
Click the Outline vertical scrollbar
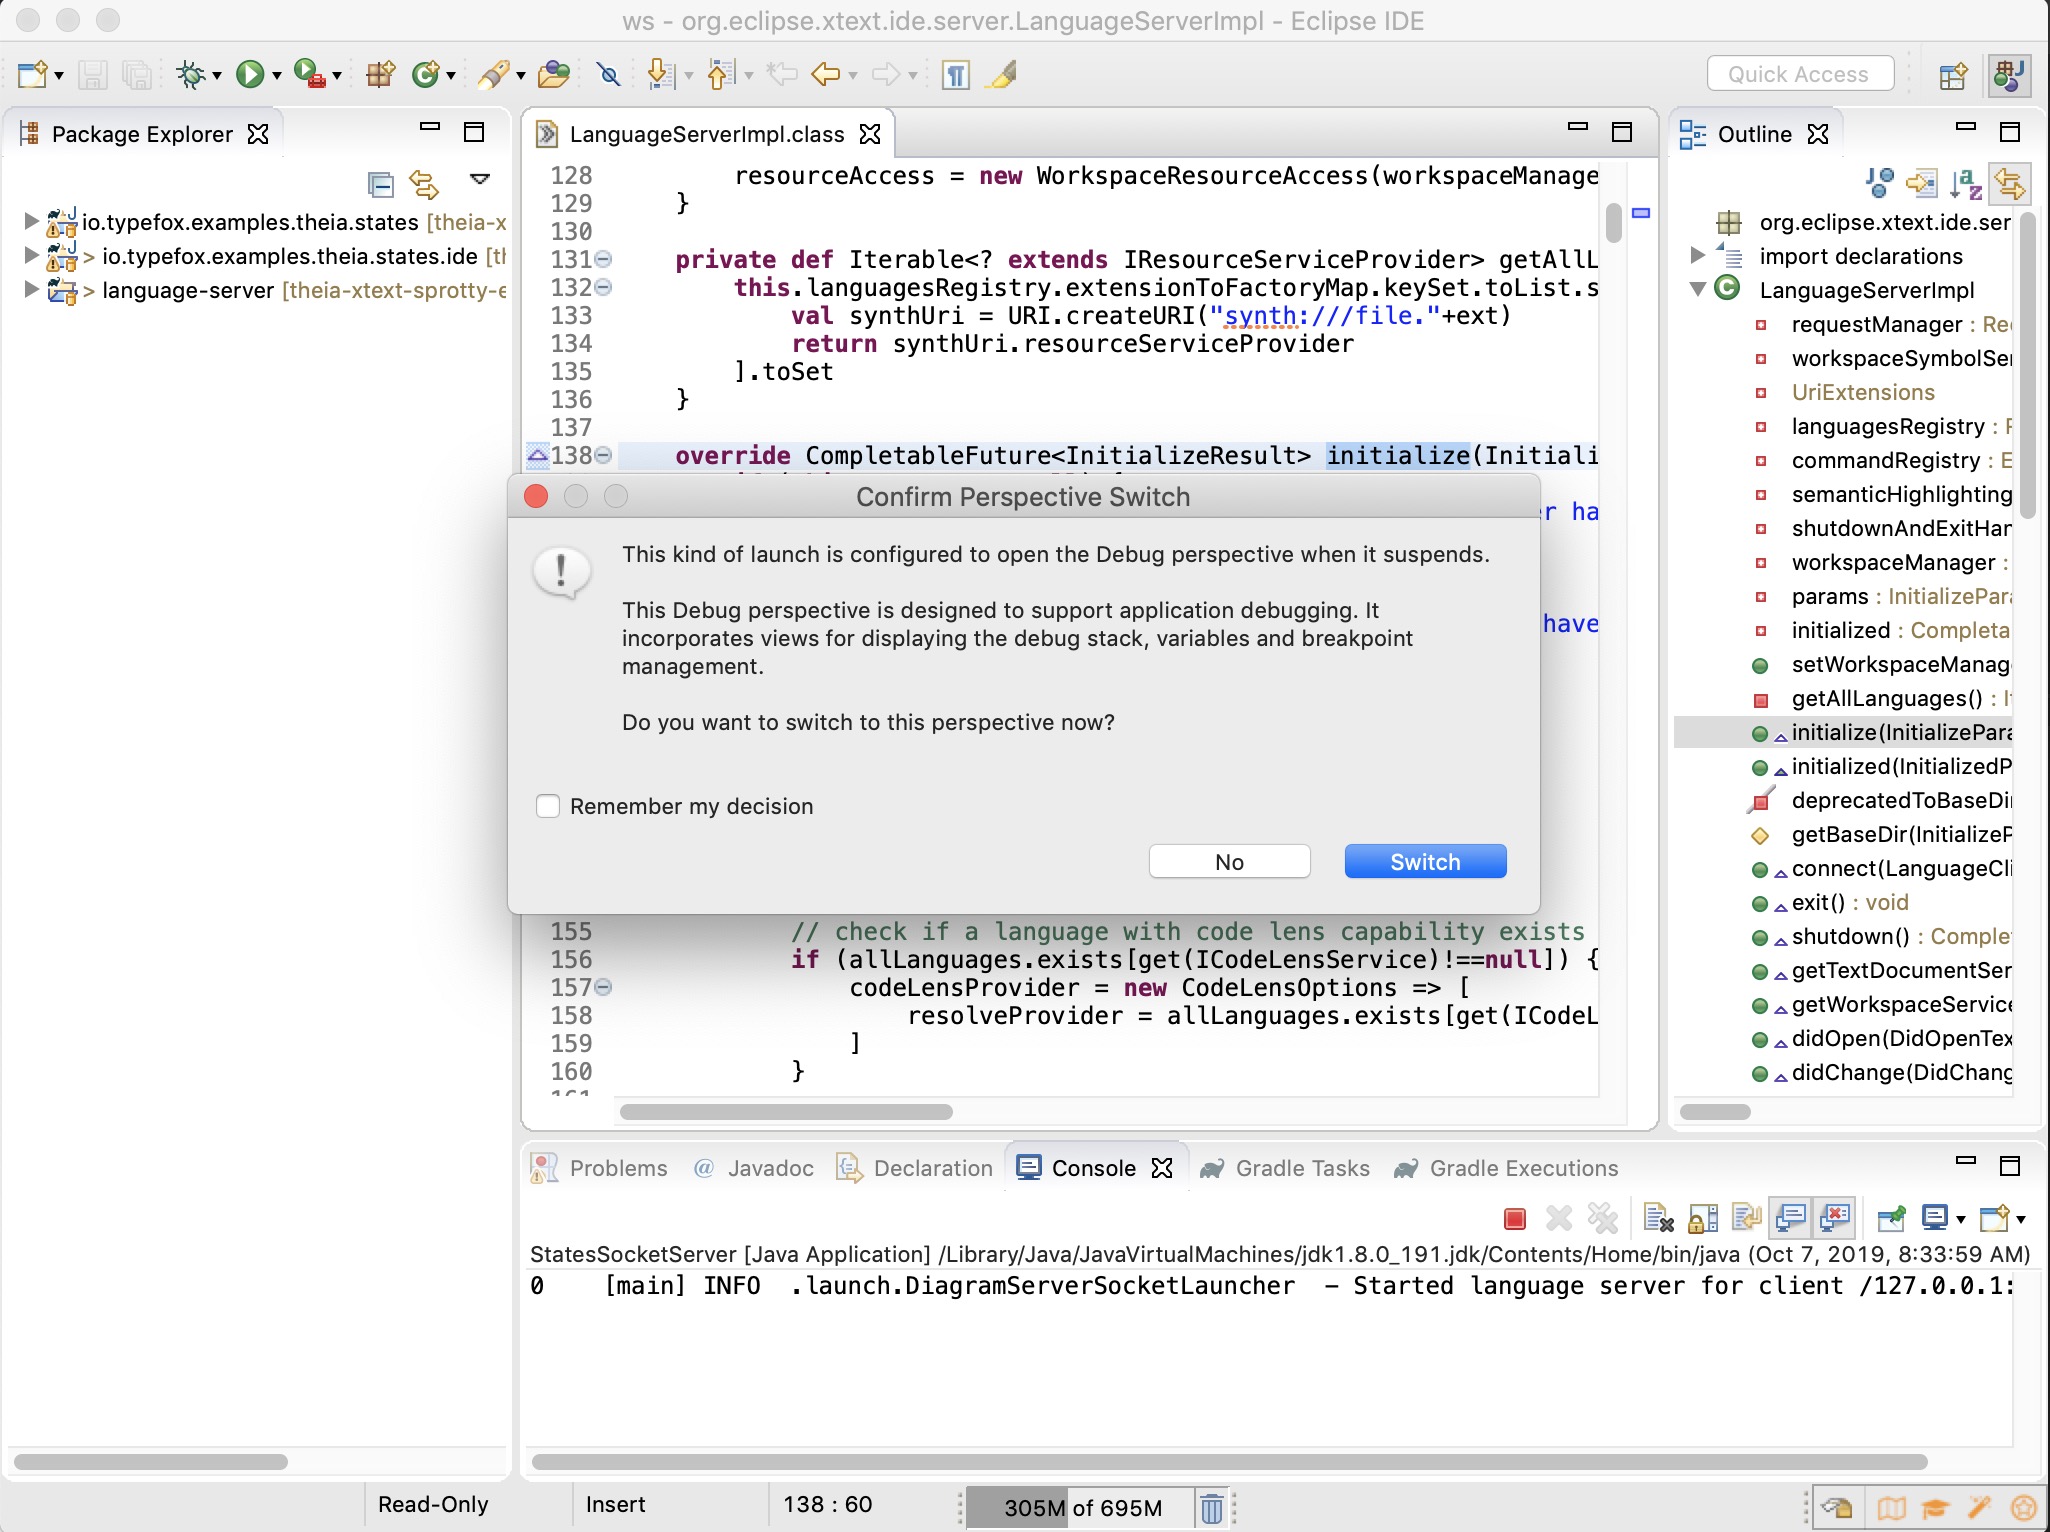click(2027, 365)
